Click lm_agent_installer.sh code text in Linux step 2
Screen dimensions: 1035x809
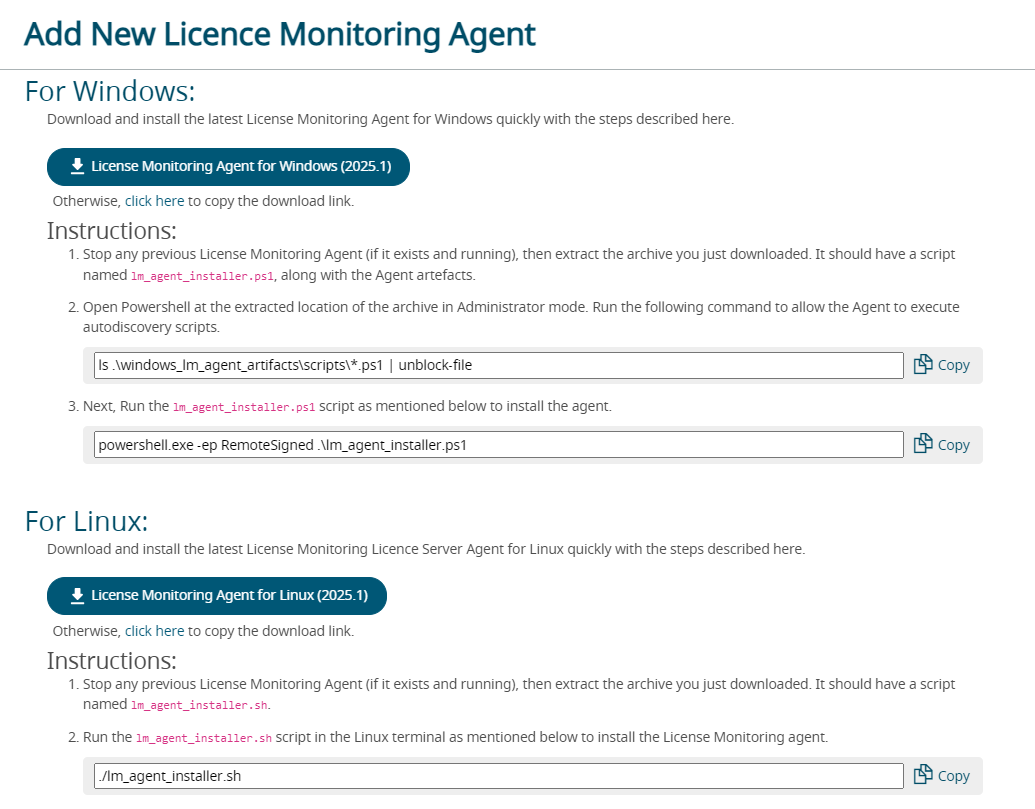[x=204, y=738]
